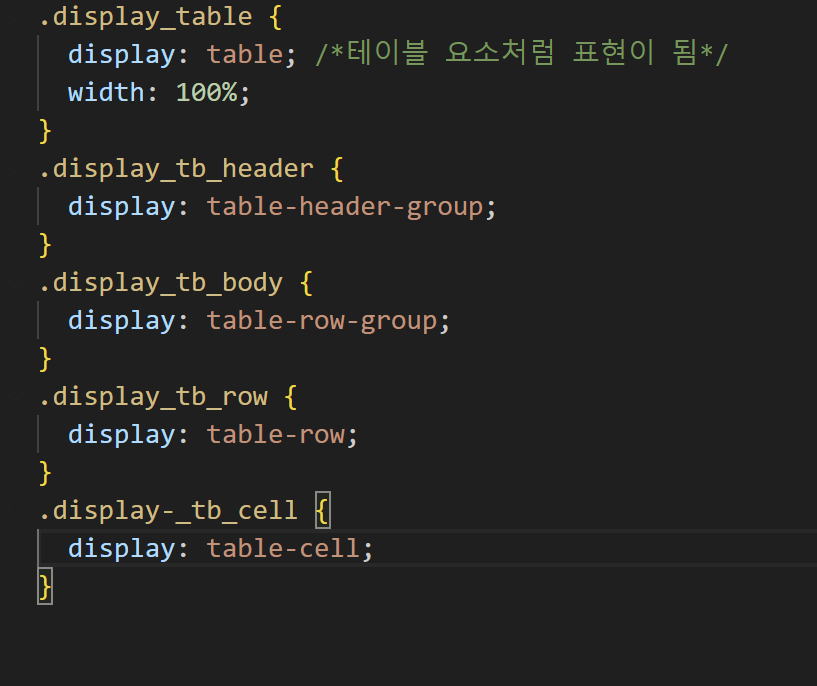This screenshot has height=686, width=817.
Task: Click the highlighted closing brace on the last line
Action: 45,587
